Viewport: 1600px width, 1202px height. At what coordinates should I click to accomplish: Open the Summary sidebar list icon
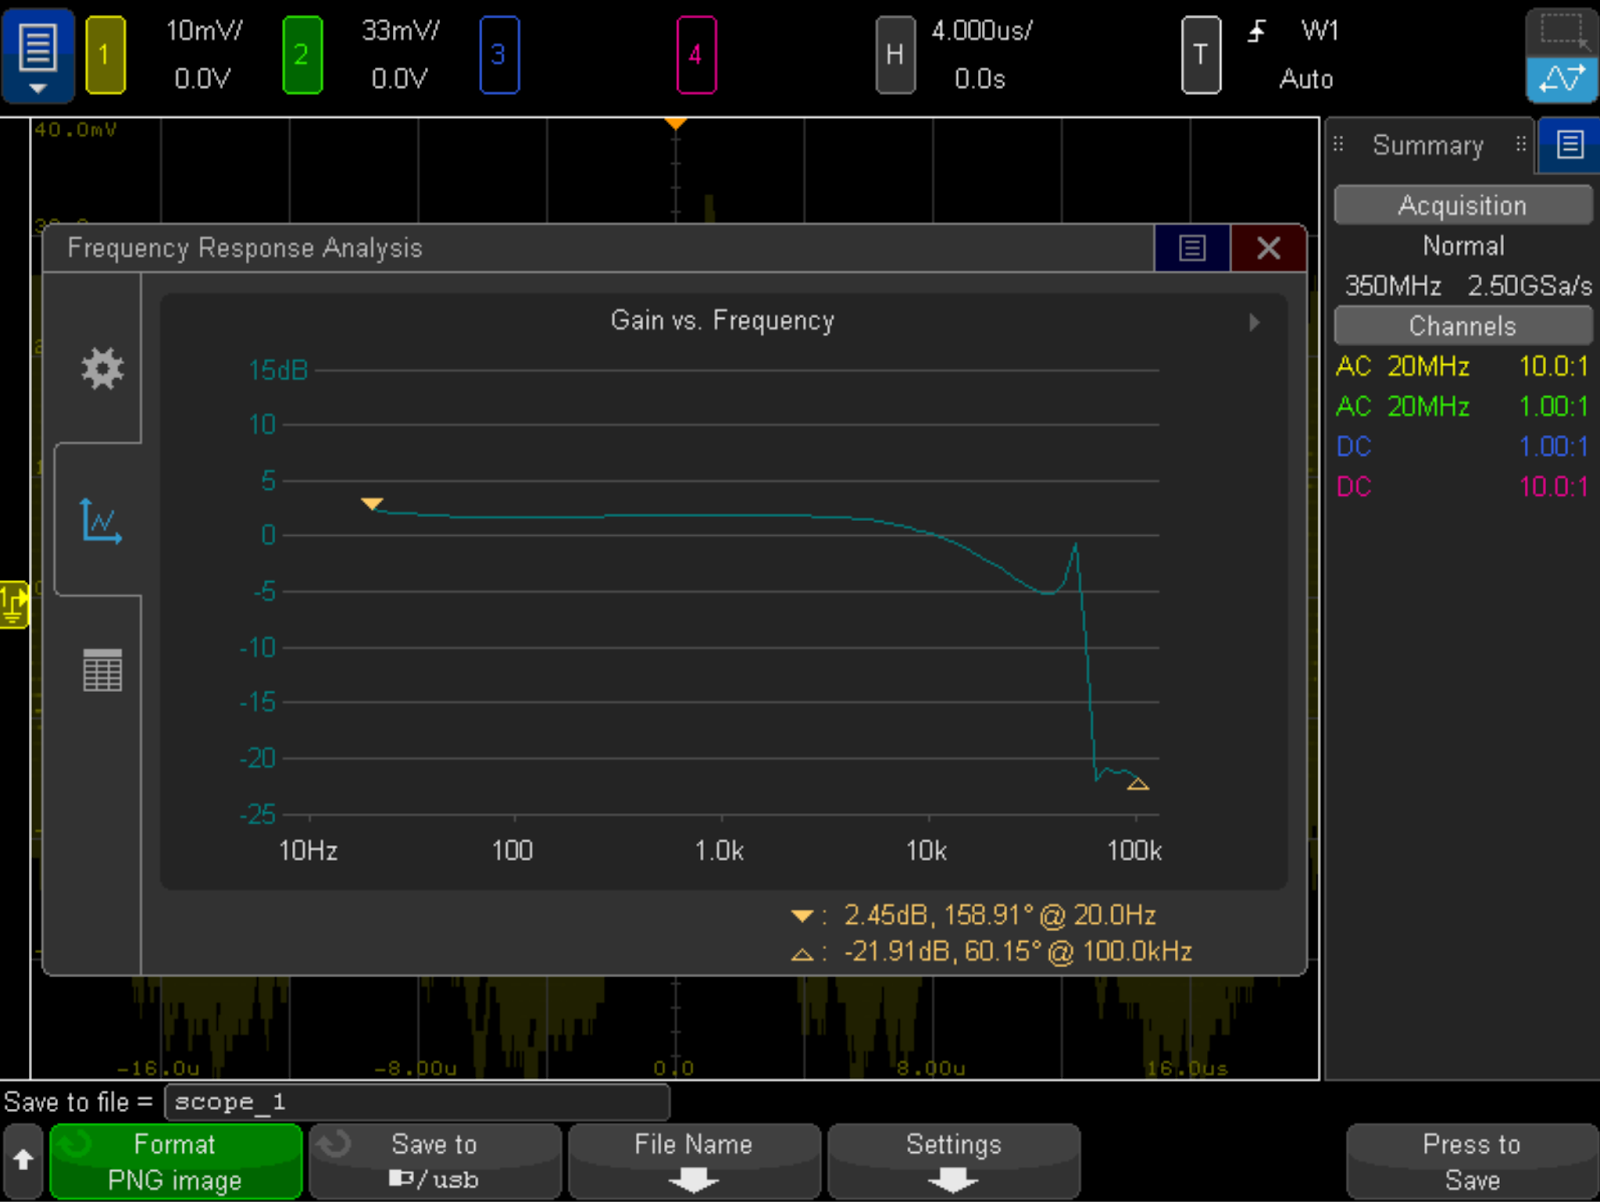click(1569, 145)
